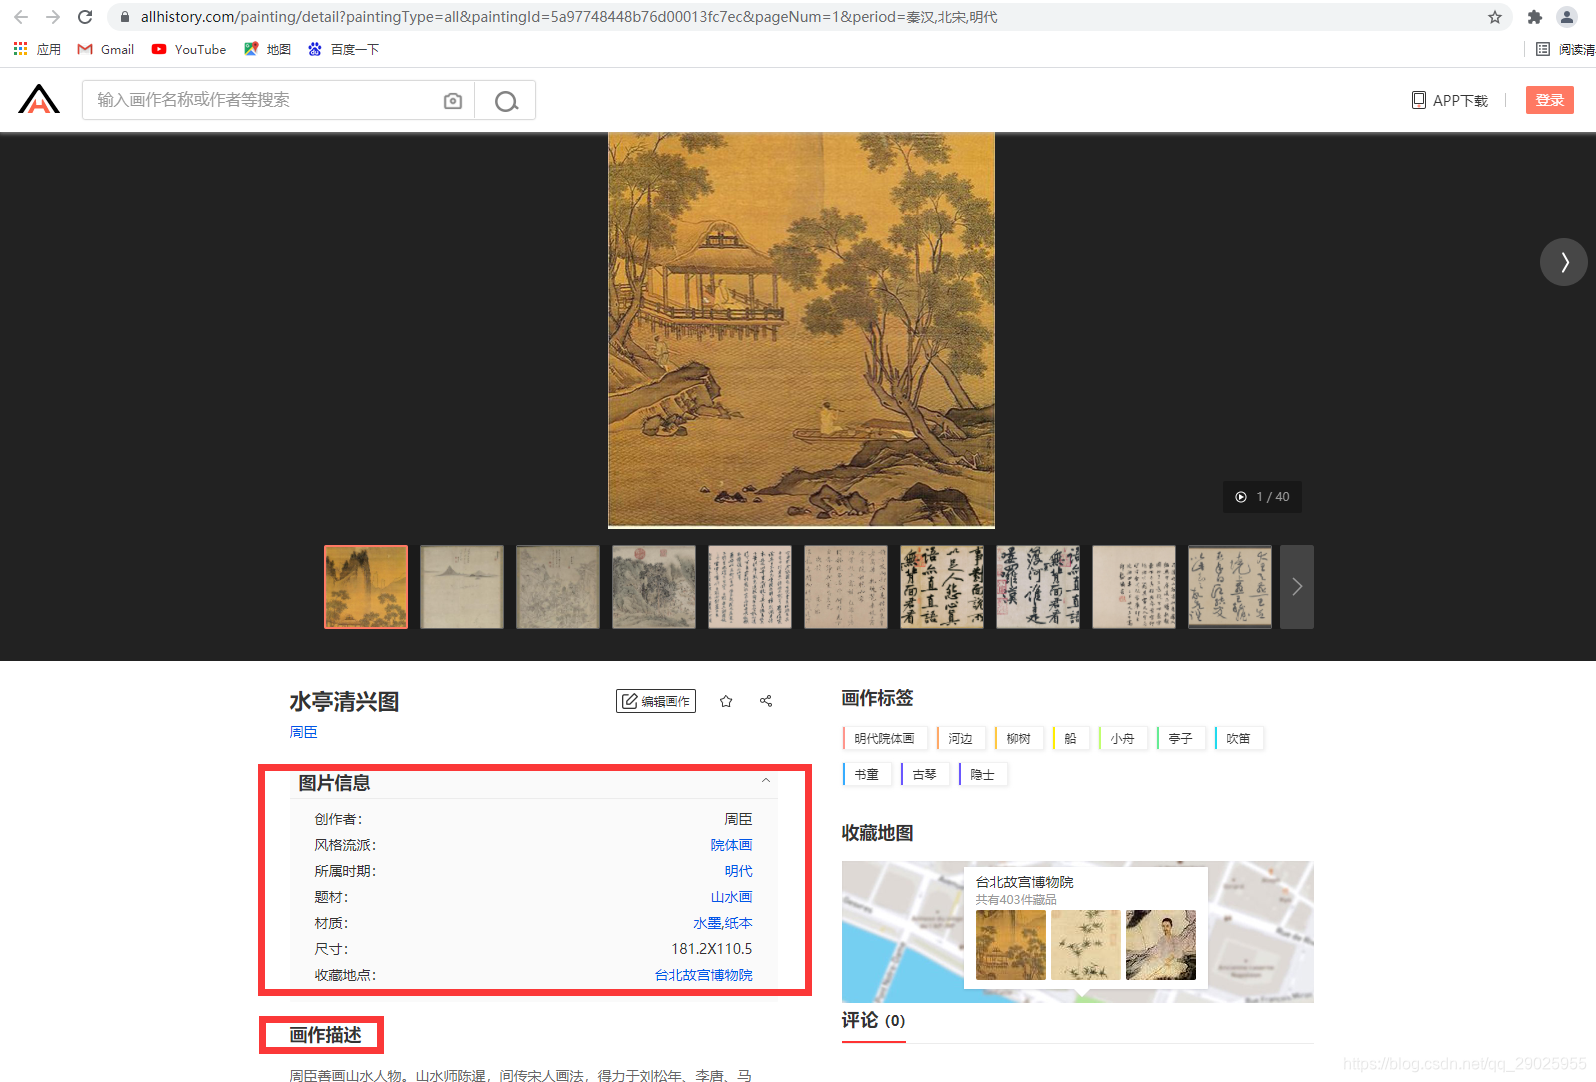Open the Chrome profile avatar icon

[1567, 17]
